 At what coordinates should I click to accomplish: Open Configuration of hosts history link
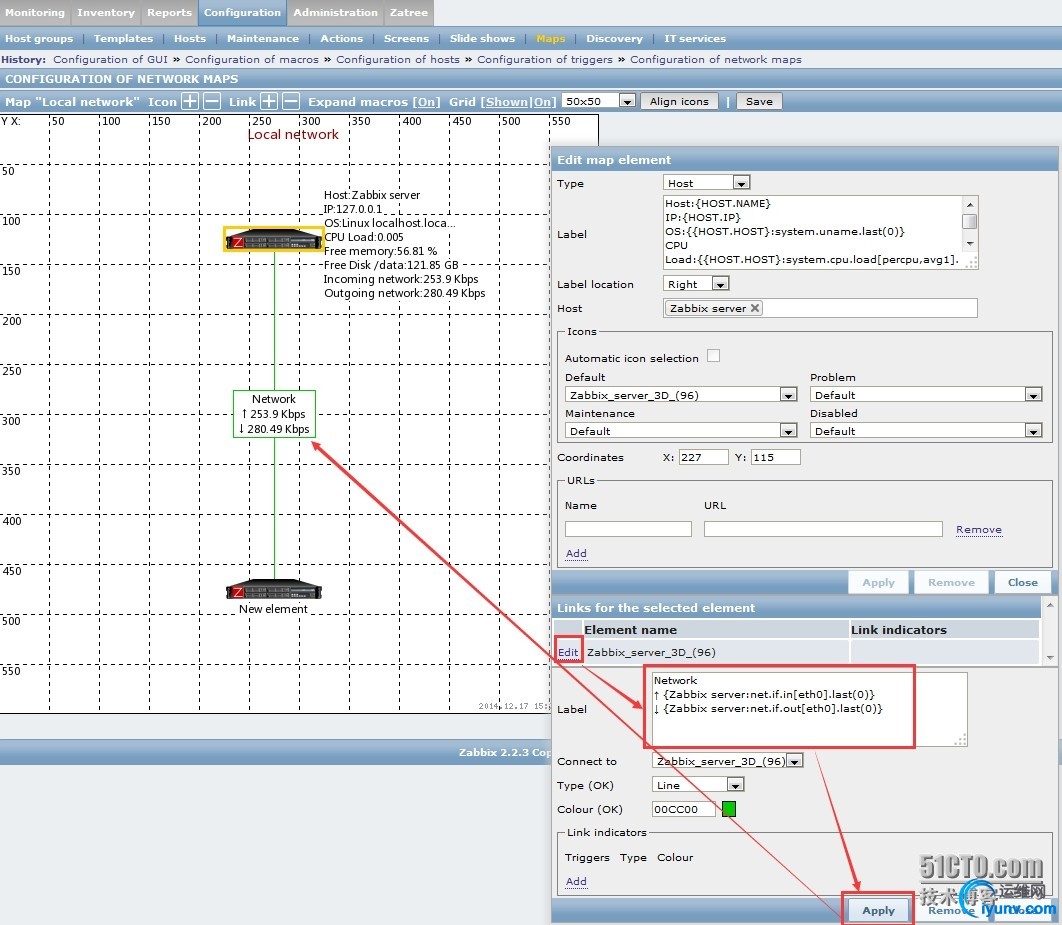(398, 60)
